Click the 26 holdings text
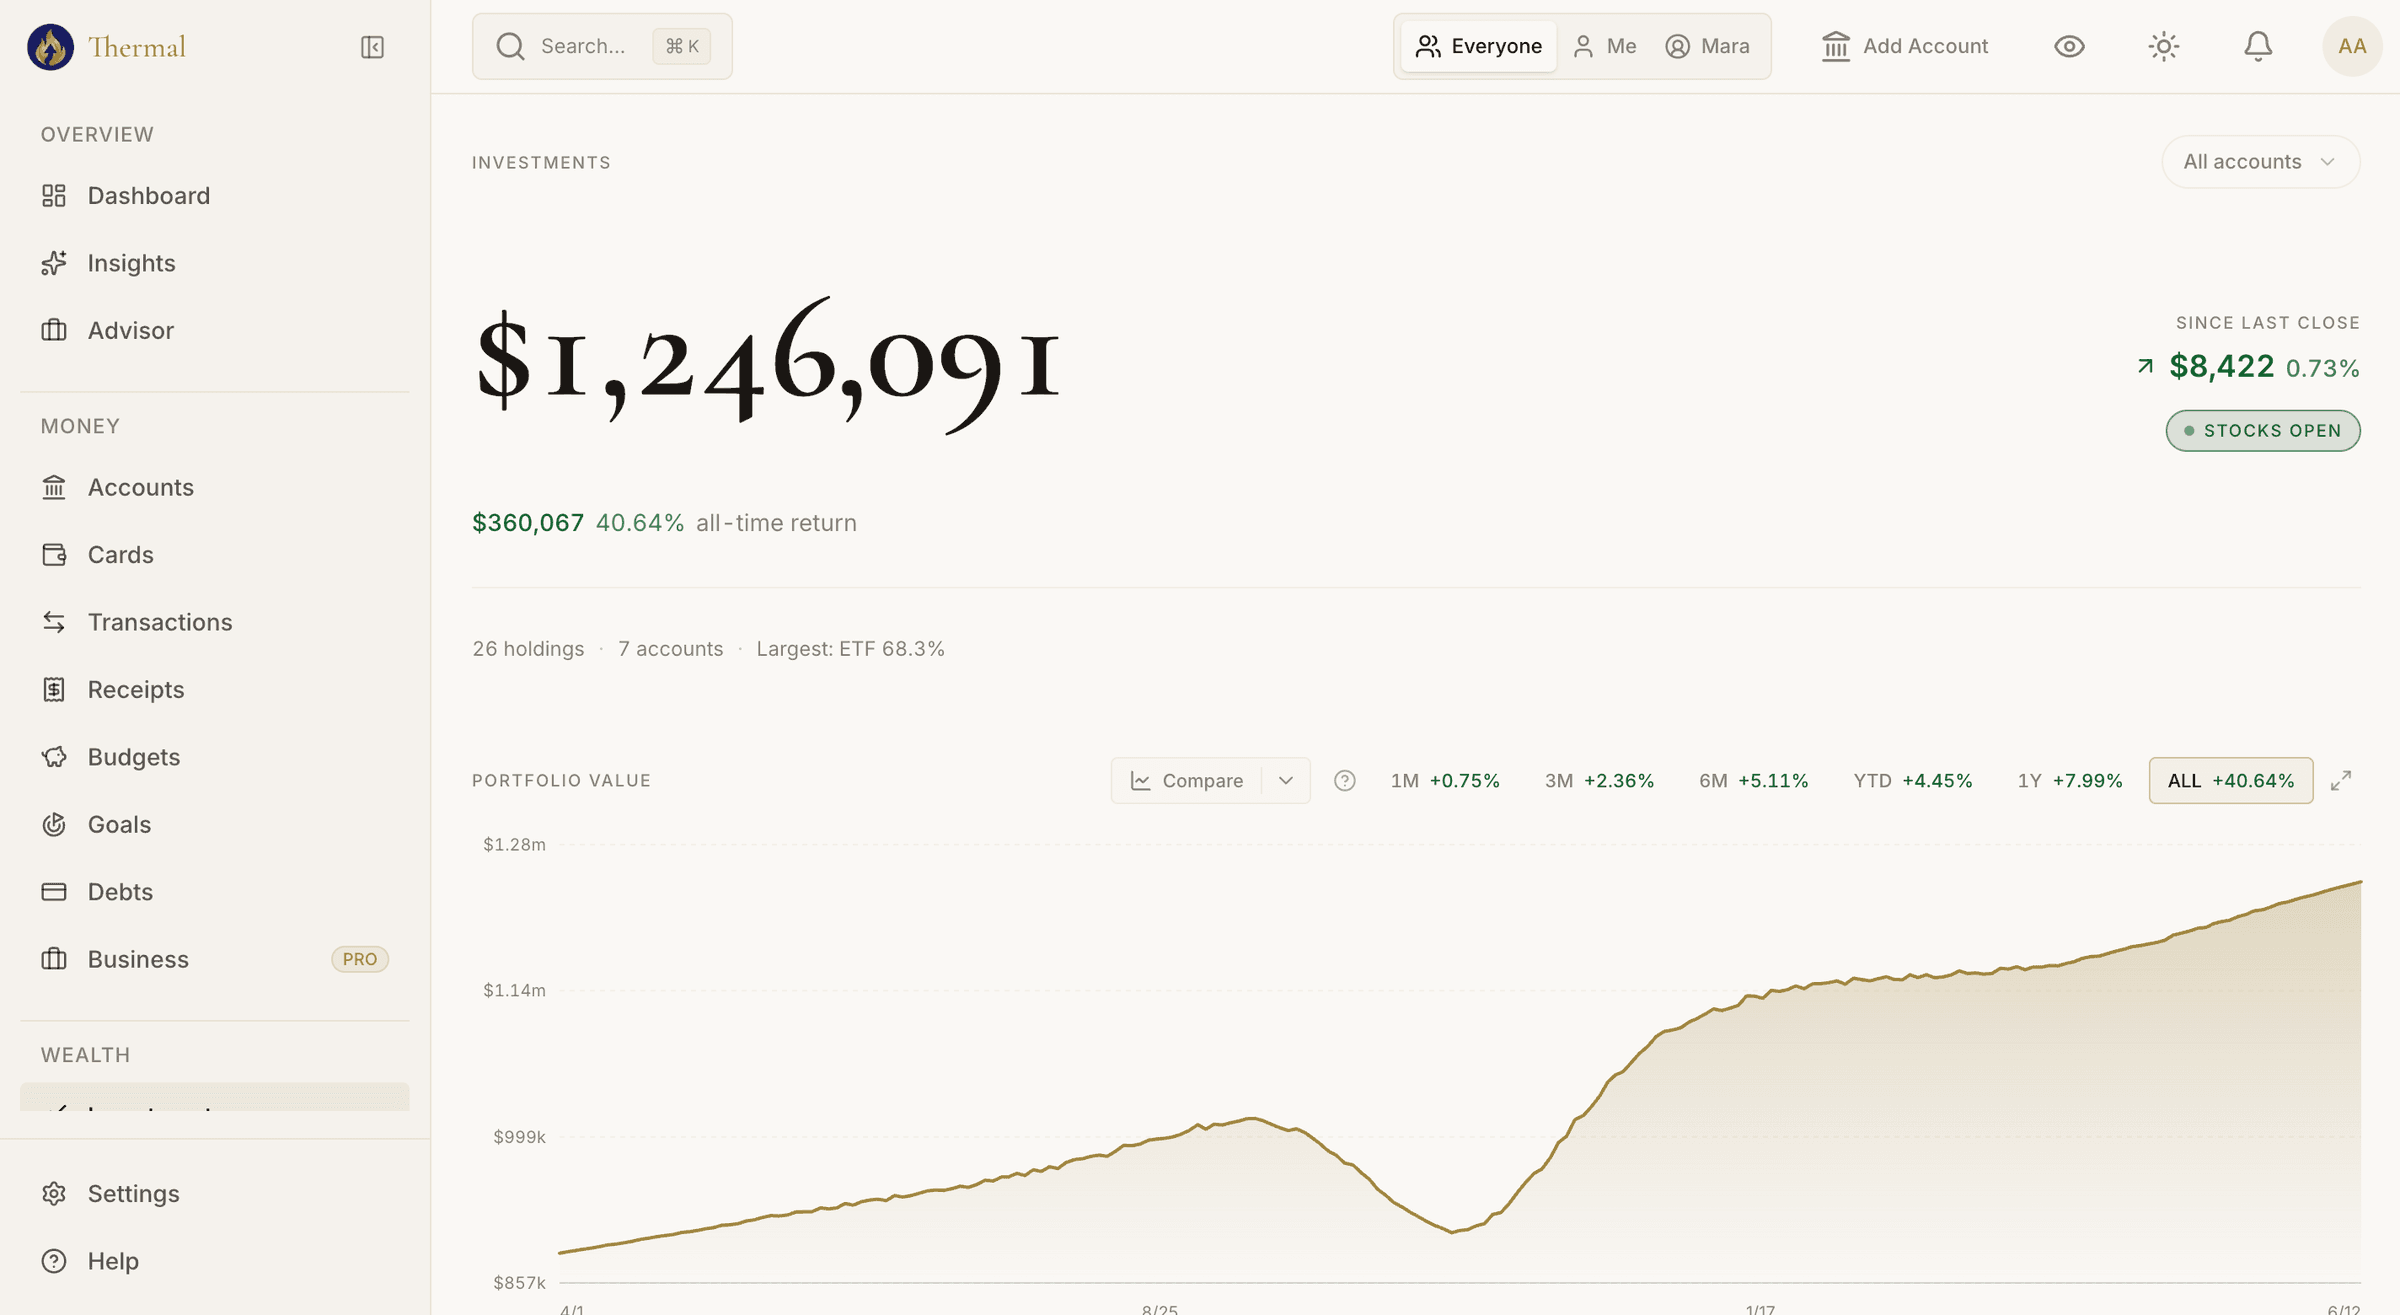The width and height of the screenshot is (2400, 1315). (x=528, y=649)
